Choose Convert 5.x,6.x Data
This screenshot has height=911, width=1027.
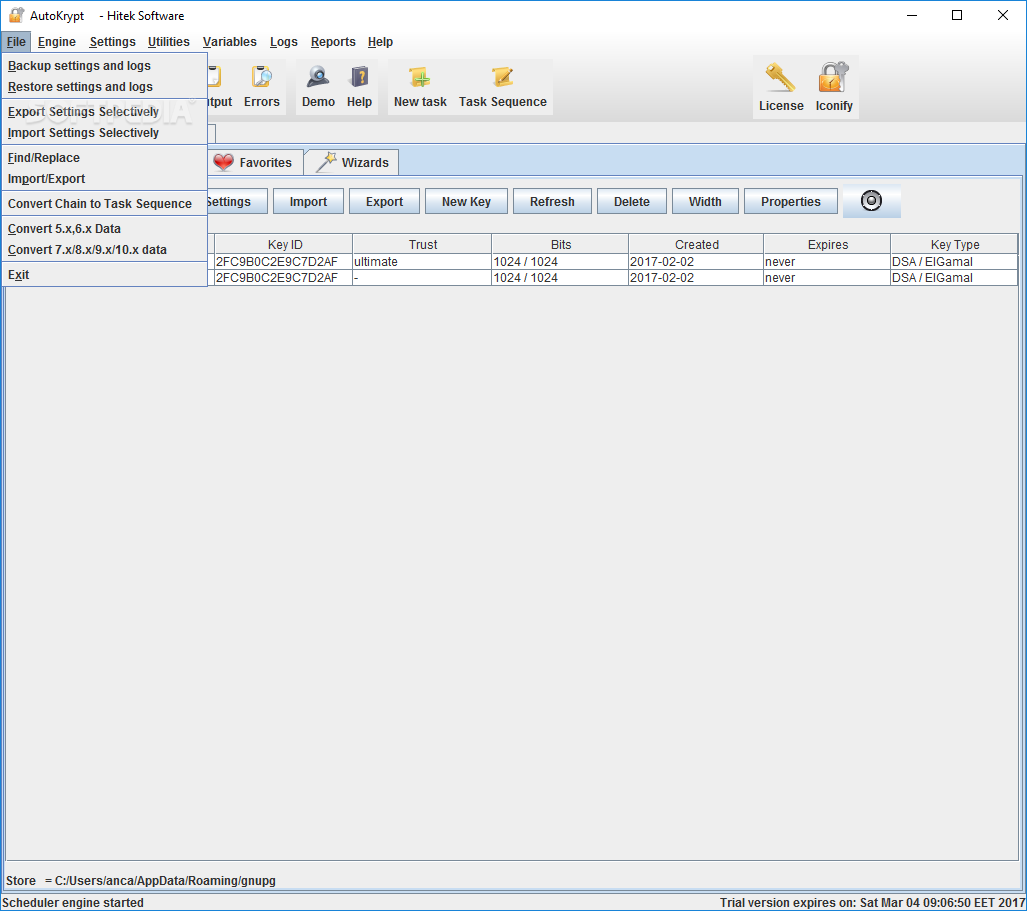105,229
